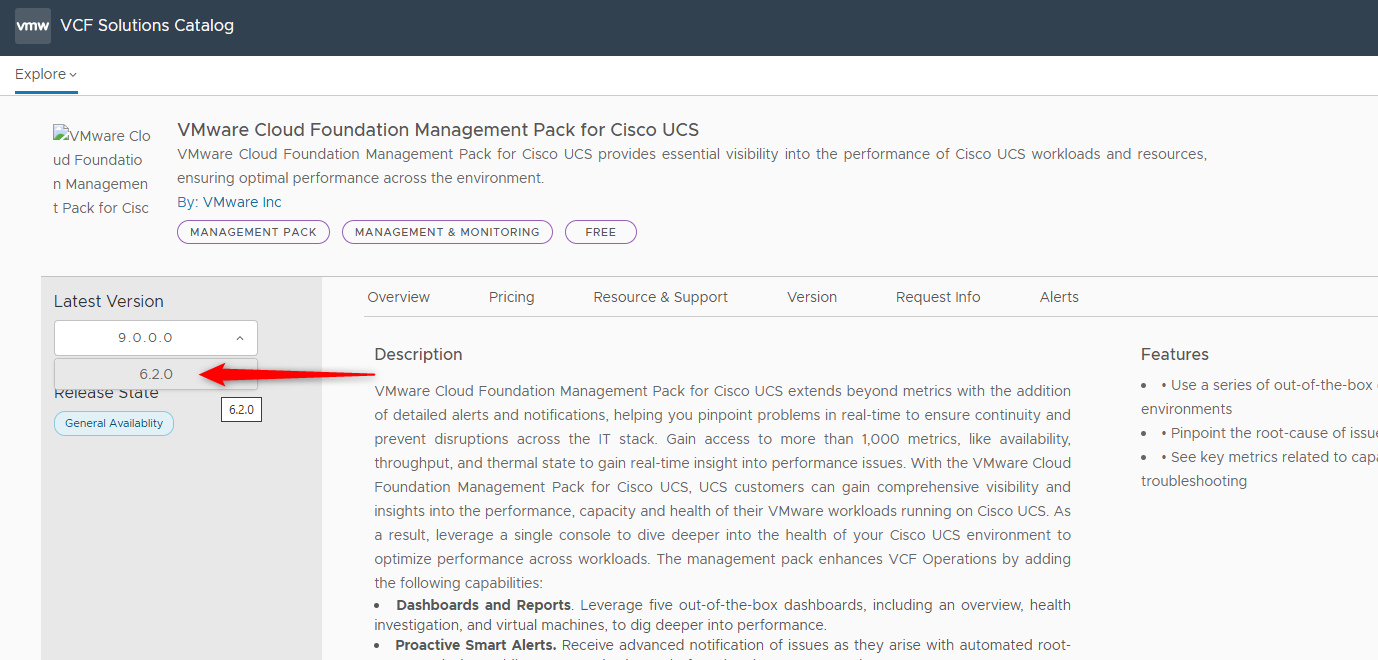1378x660 pixels.
Task: Click the General Availability release badge
Action: click(x=114, y=423)
